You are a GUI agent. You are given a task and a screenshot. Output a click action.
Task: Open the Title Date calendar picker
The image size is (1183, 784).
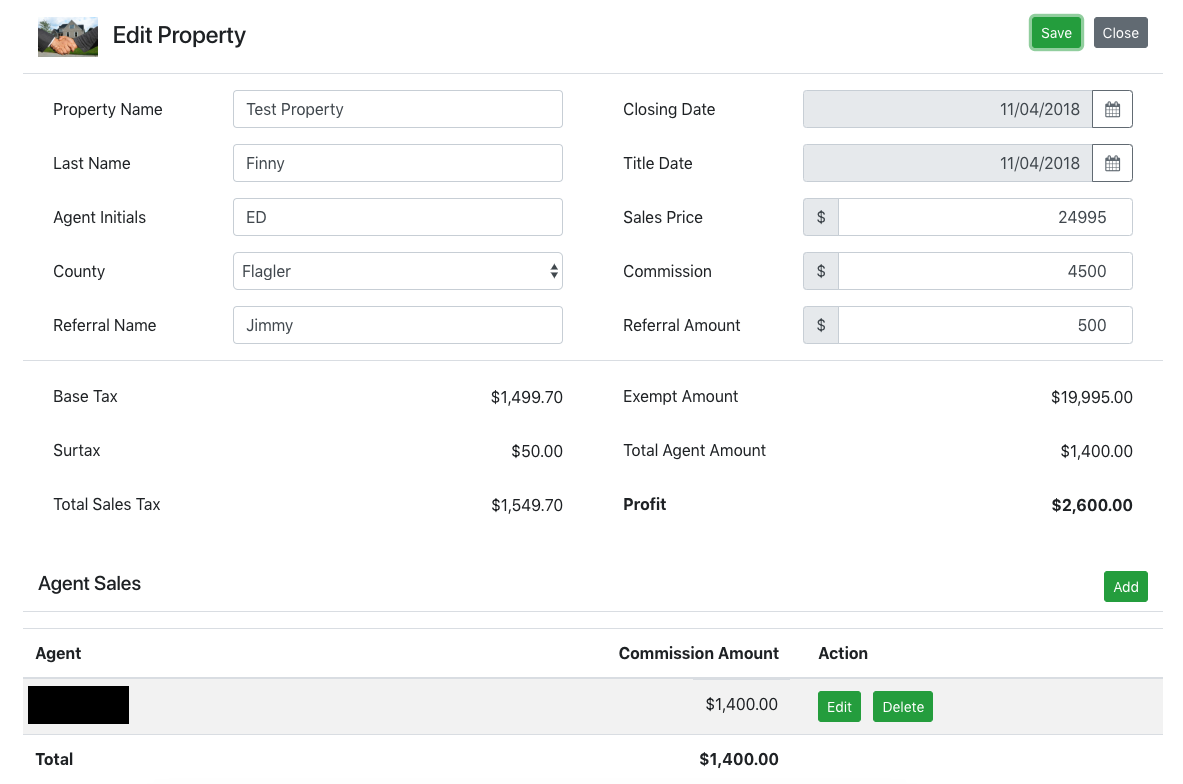click(x=1112, y=164)
